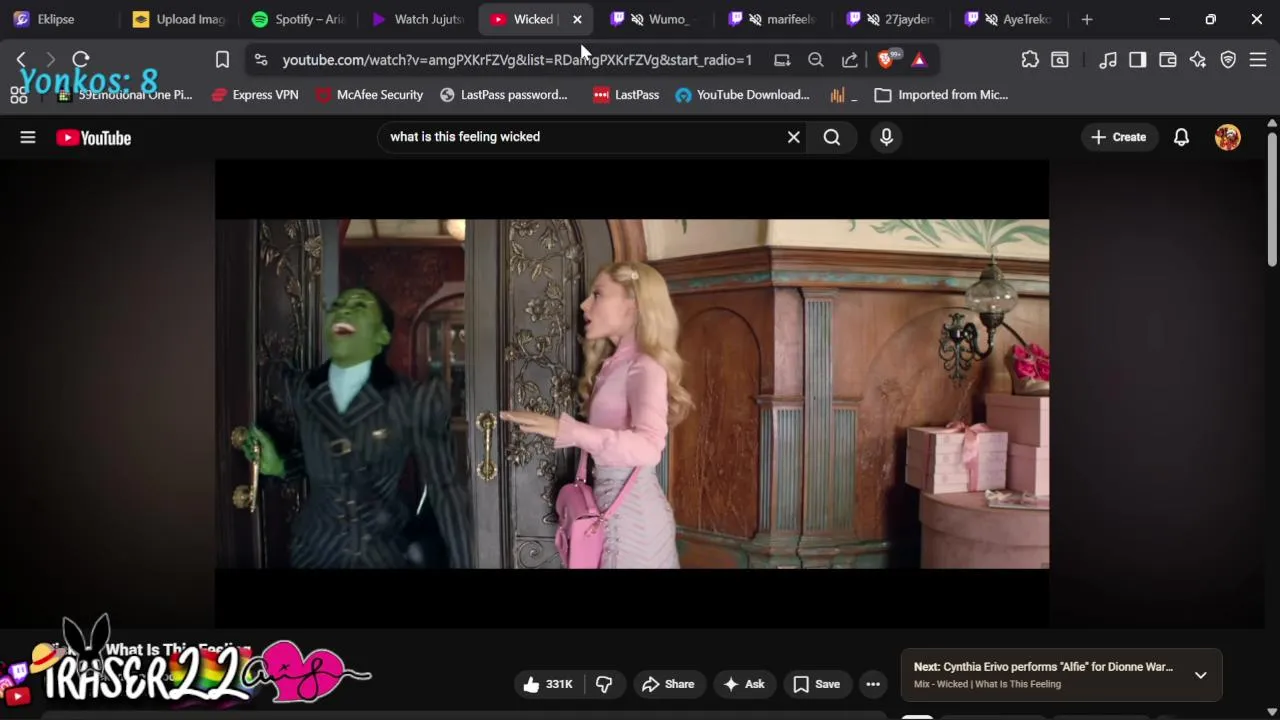
Task: Open the LastPass password bookmark
Action: pyautogui.click(x=504, y=95)
